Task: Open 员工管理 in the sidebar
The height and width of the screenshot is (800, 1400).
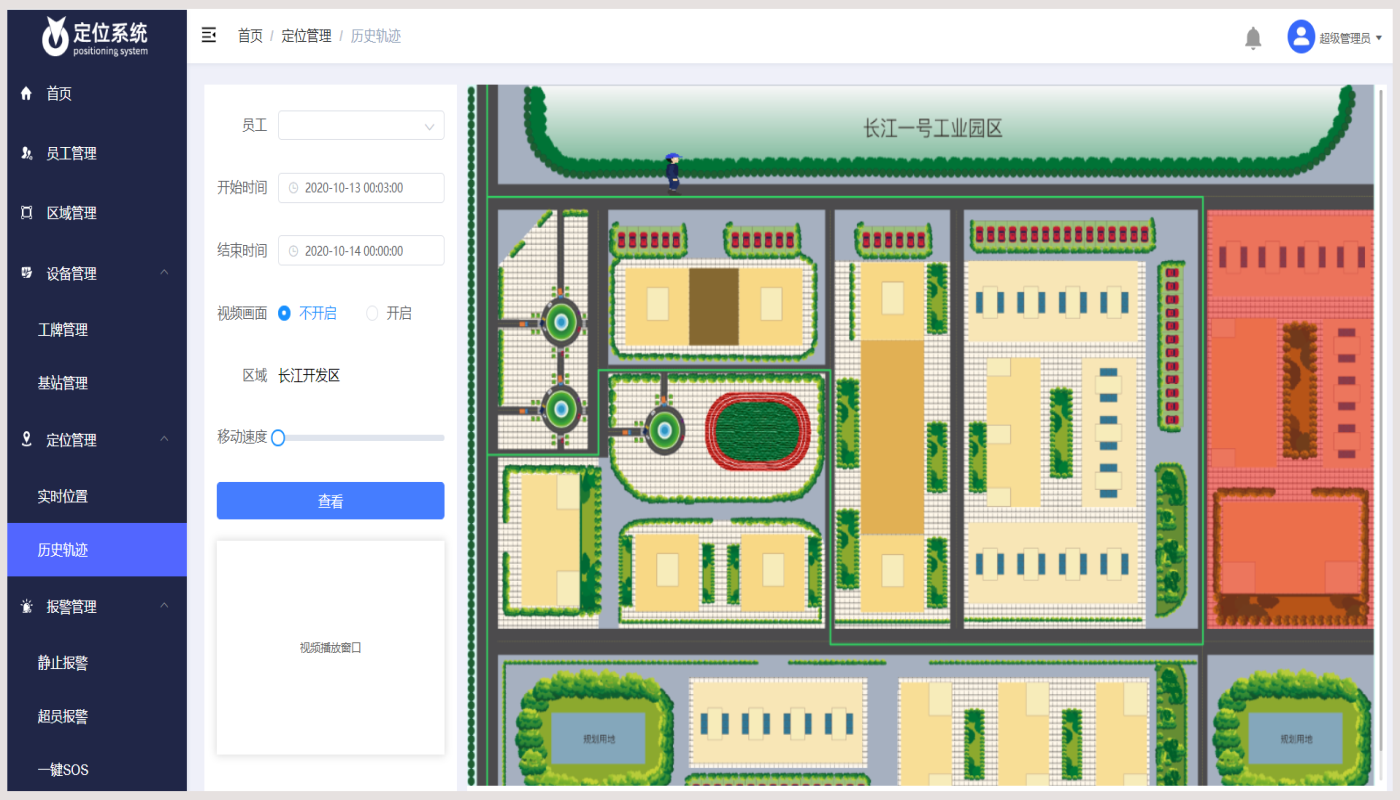Action: point(71,154)
